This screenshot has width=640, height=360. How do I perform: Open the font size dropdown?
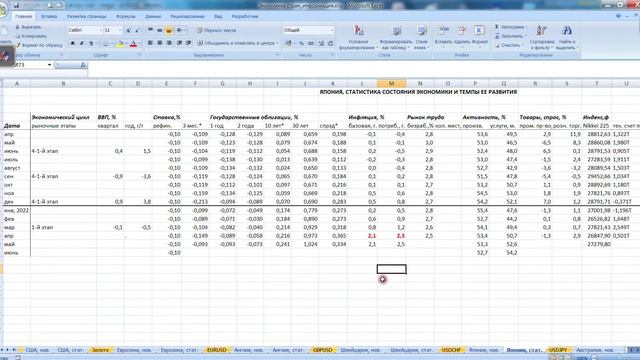(x=120, y=30)
